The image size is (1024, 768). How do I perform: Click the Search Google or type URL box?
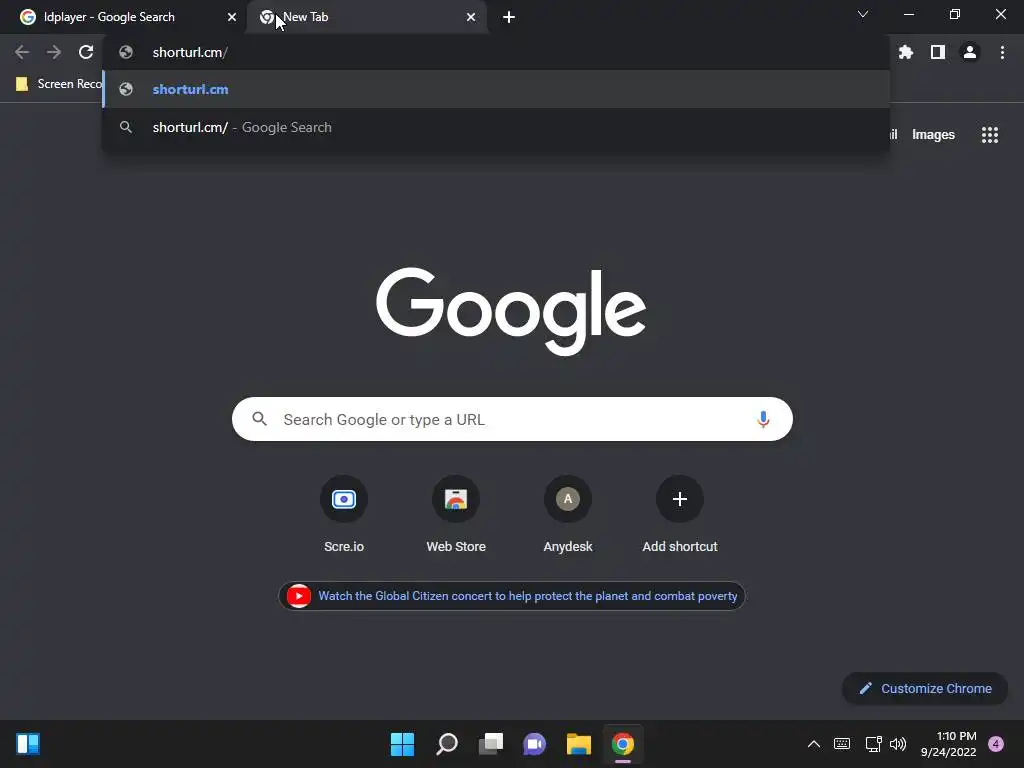point(512,419)
